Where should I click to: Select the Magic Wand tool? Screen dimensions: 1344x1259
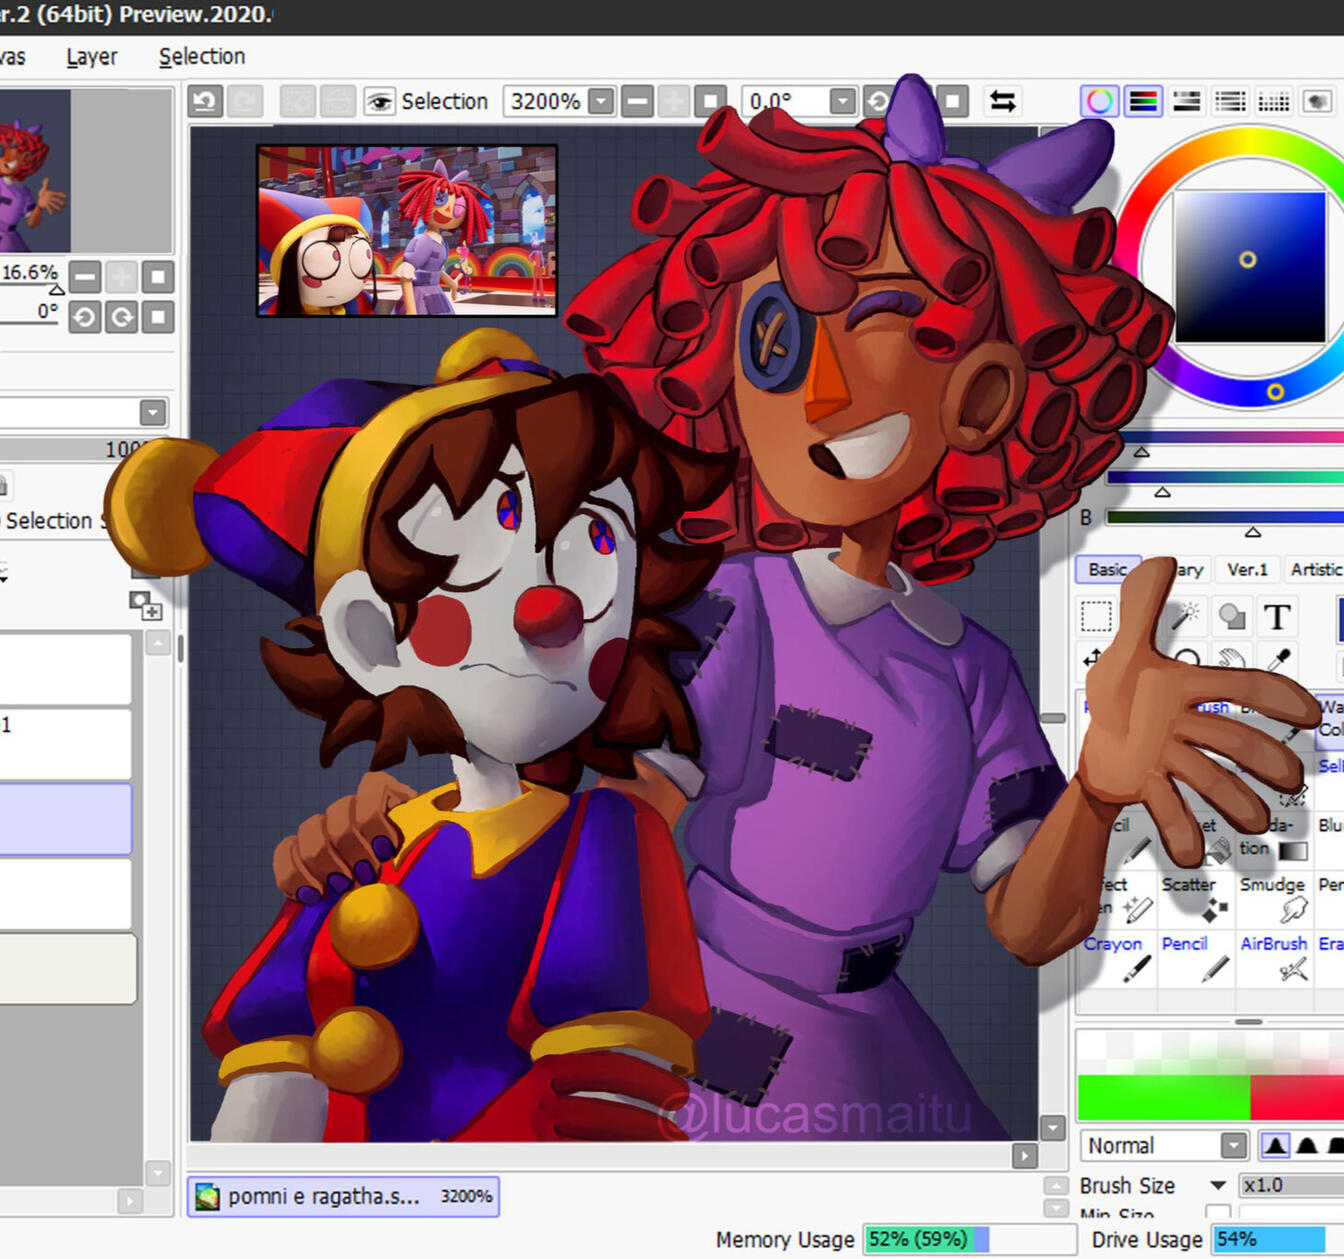[x=1186, y=617]
